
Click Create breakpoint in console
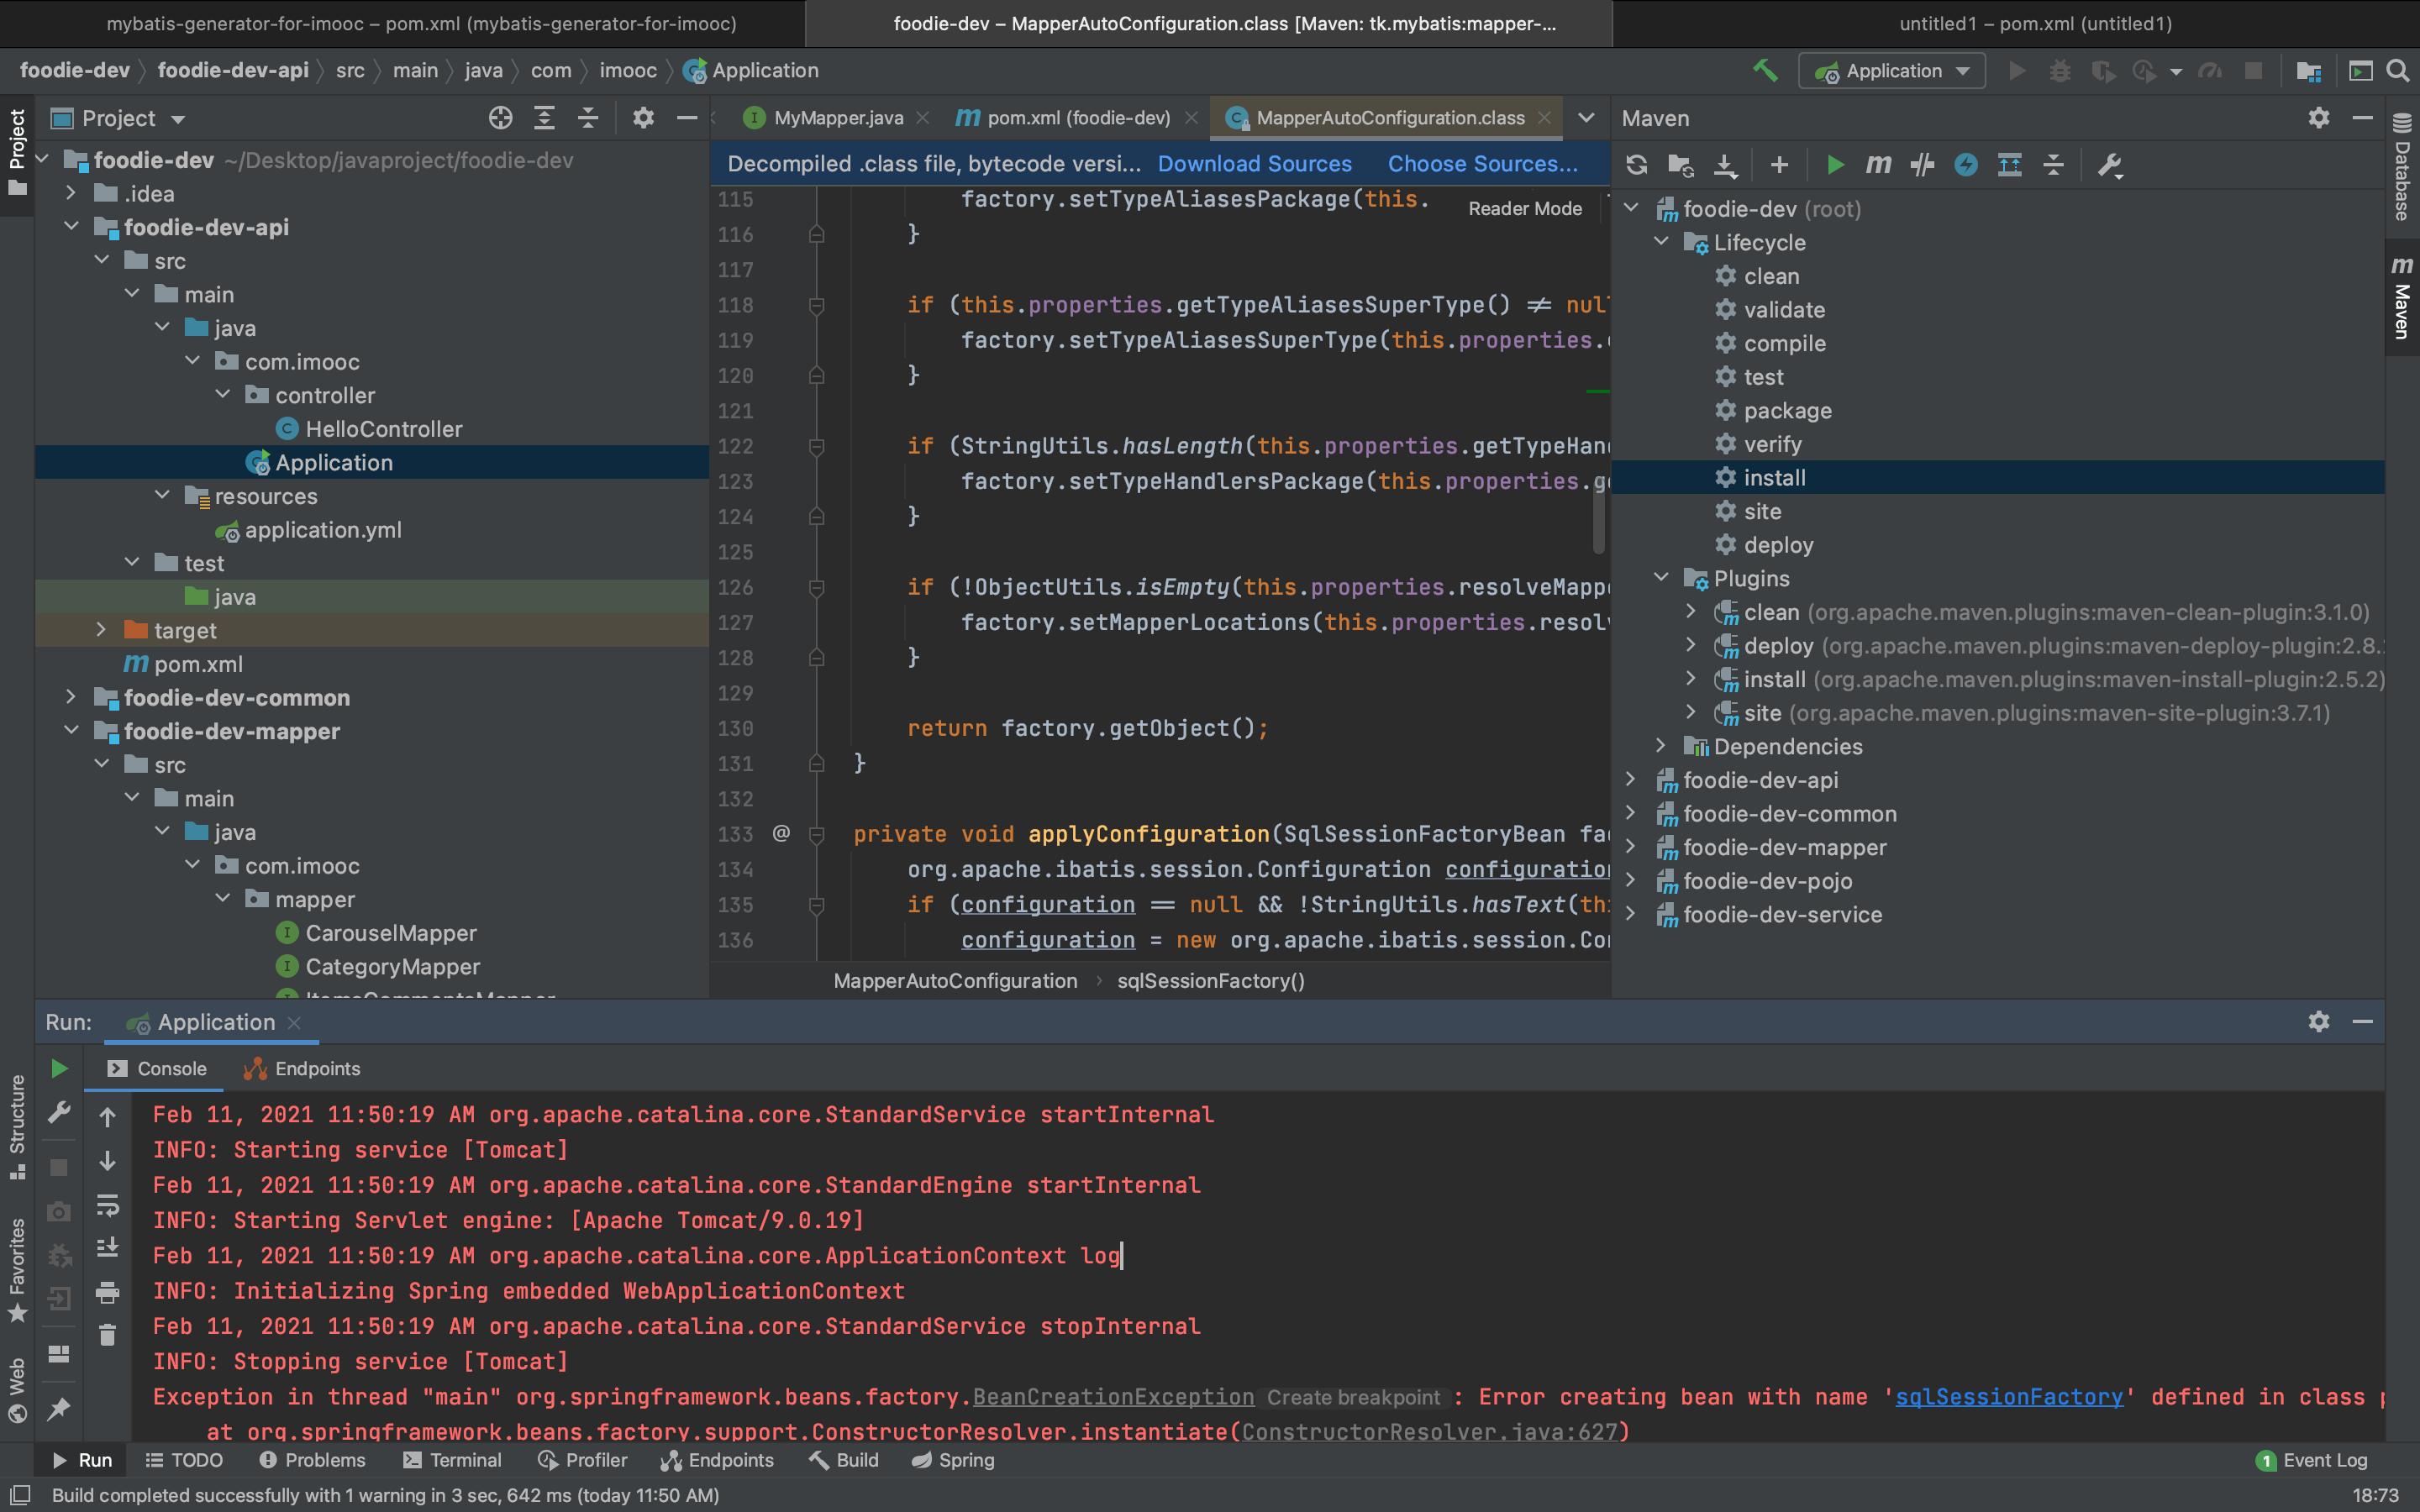1353,1398
